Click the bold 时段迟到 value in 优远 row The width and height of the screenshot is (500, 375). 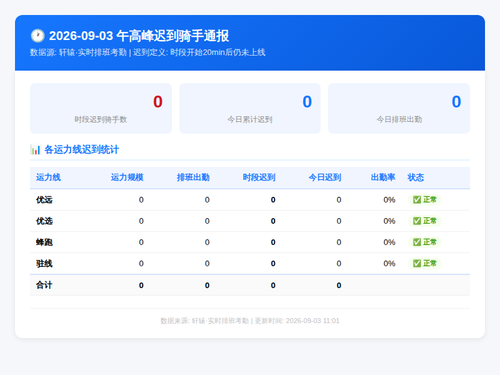pyautogui.click(x=273, y=200)
